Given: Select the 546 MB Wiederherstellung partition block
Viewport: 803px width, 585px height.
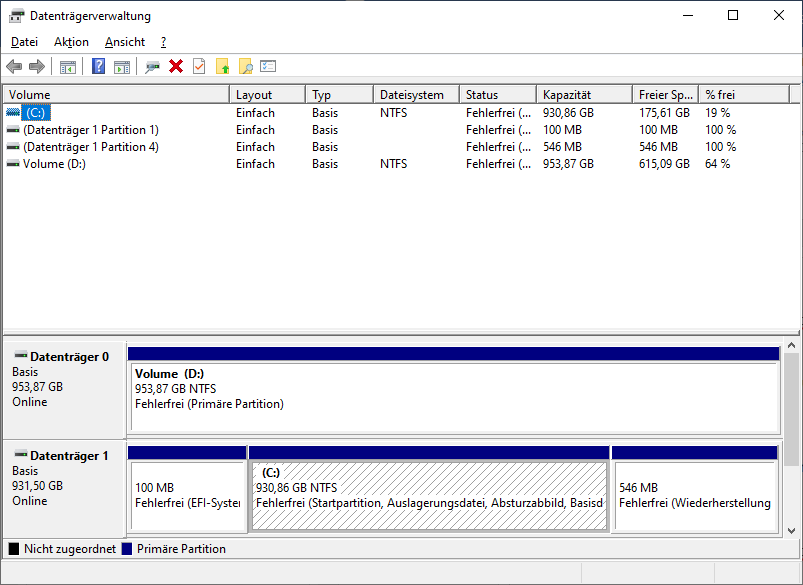Looking at the screenshot, I should click(695, 489).
